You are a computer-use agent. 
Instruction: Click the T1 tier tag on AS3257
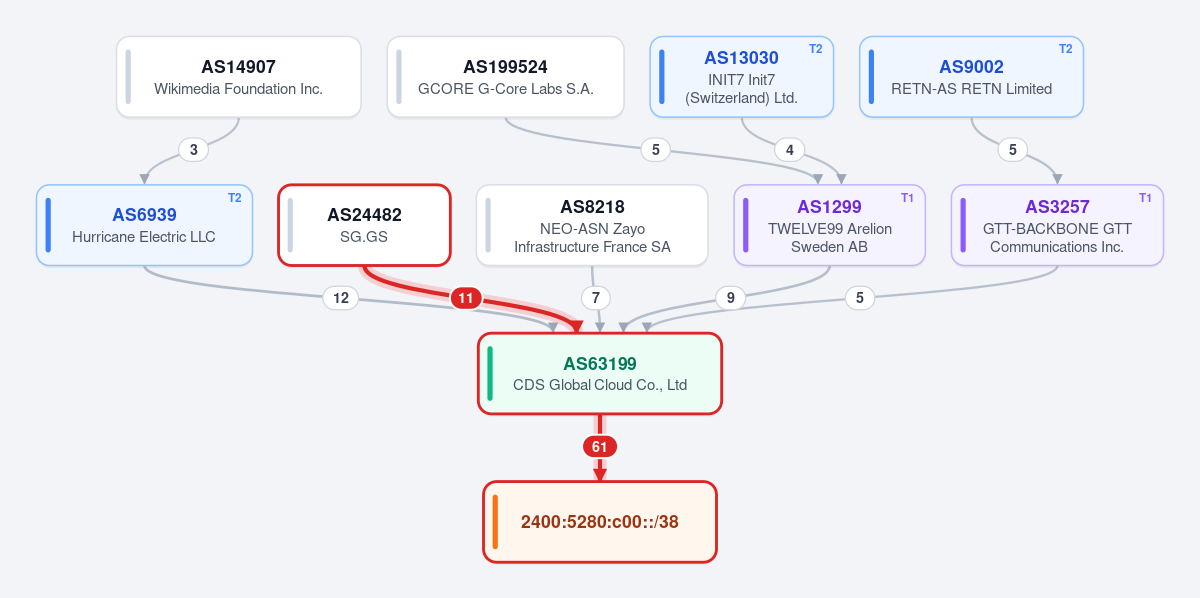tap(1145, 198)
